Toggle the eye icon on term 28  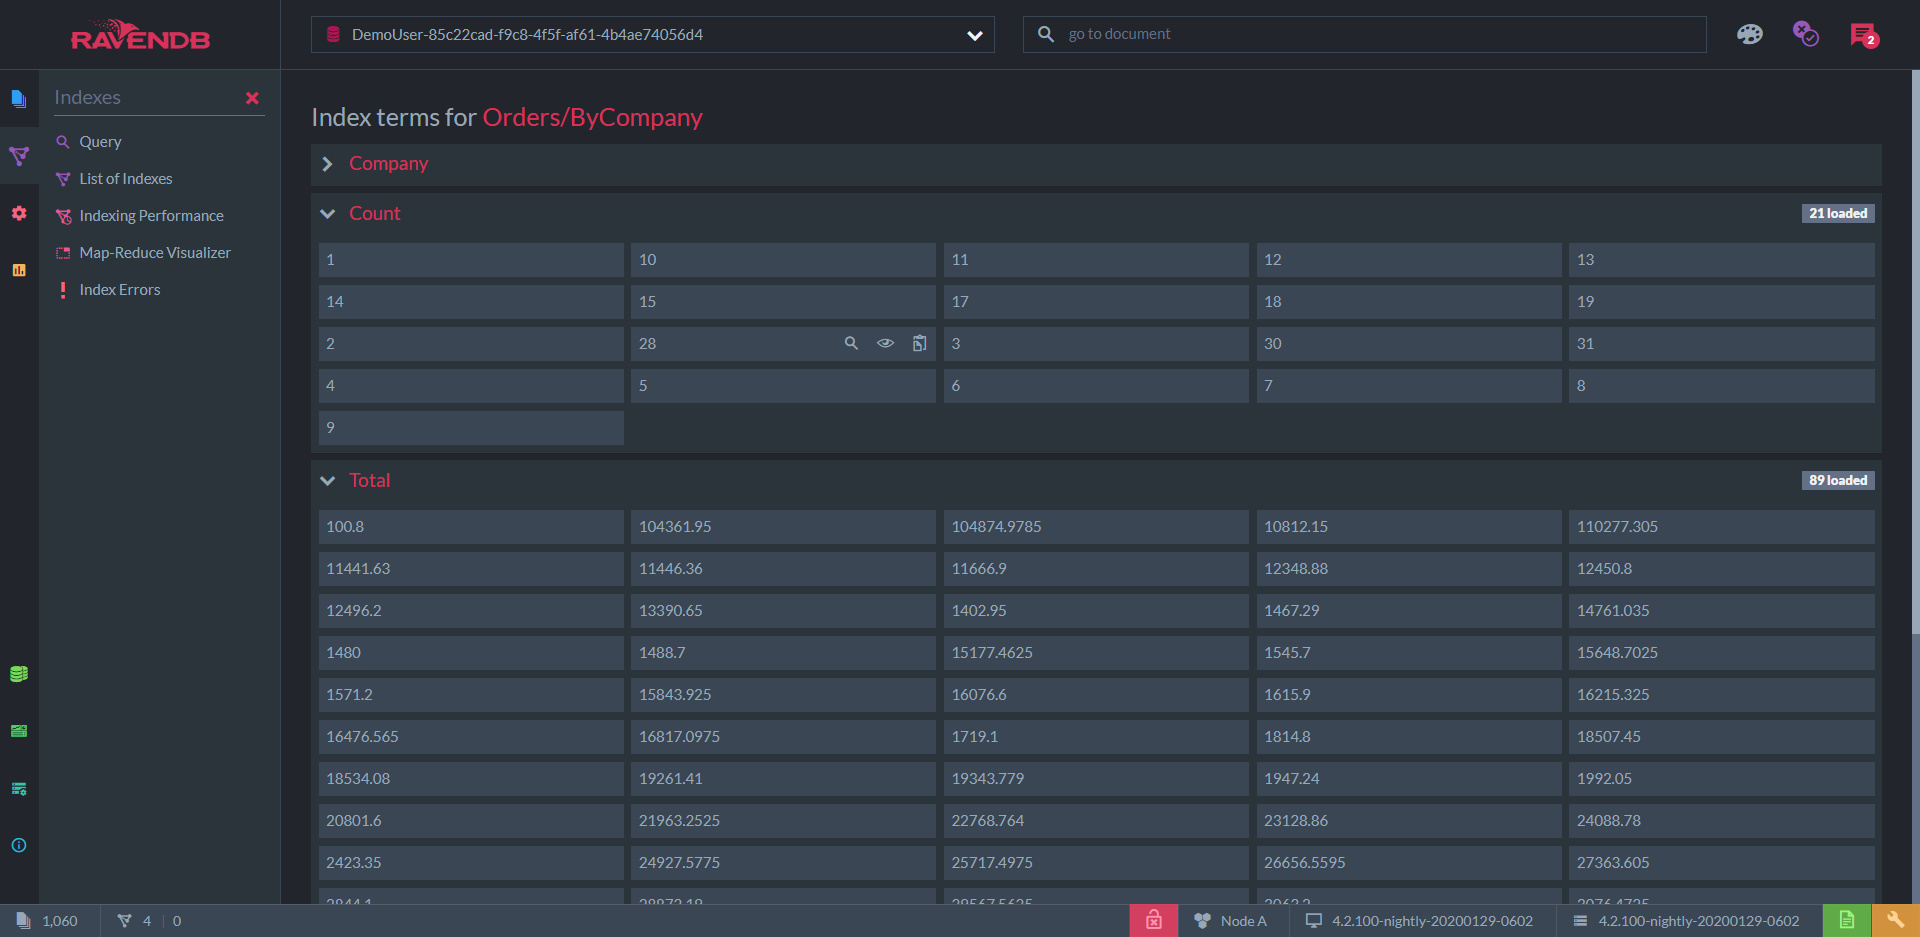coord(885,343)
